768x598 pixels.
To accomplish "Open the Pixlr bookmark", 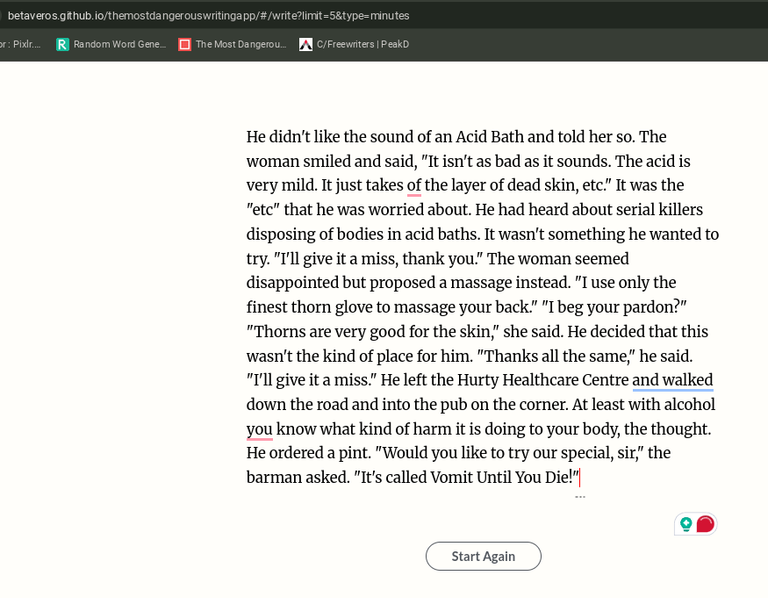I will click(x=20, y=45).
